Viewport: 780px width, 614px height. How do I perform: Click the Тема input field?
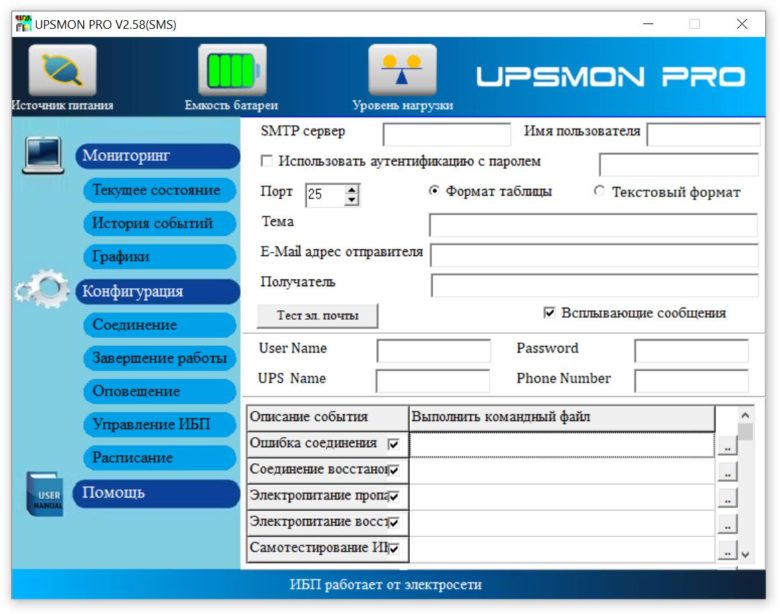593,225
